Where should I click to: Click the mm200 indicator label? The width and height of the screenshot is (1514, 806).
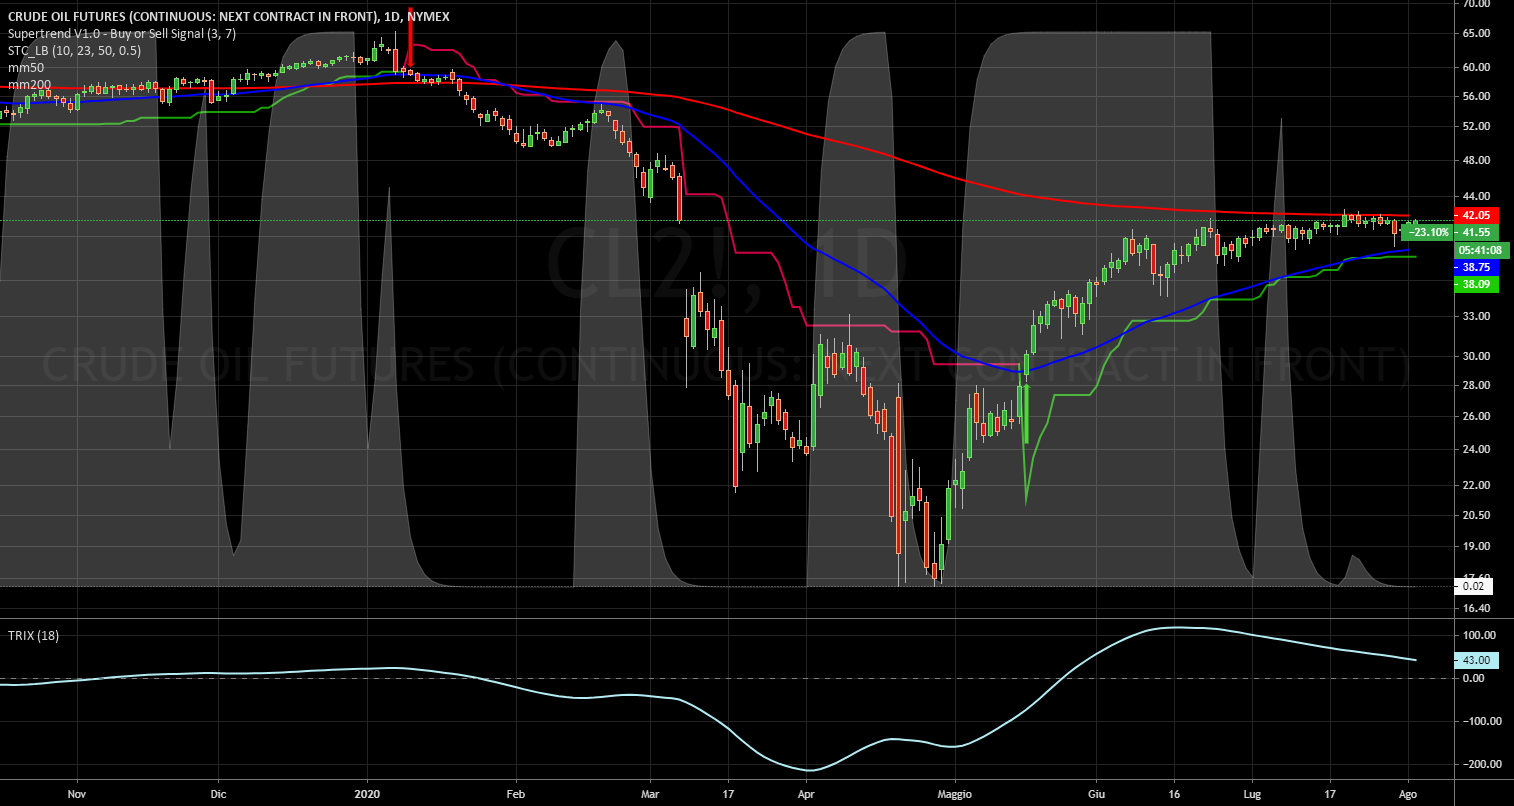point(29,85)
